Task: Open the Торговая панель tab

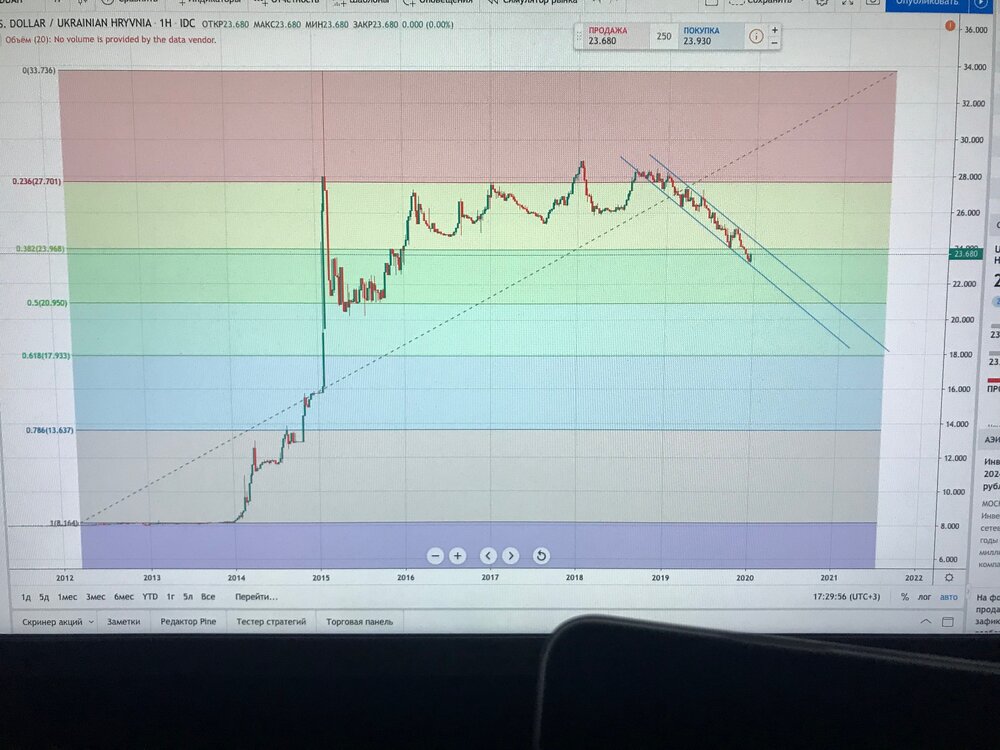Action: [x=360, y=622]
